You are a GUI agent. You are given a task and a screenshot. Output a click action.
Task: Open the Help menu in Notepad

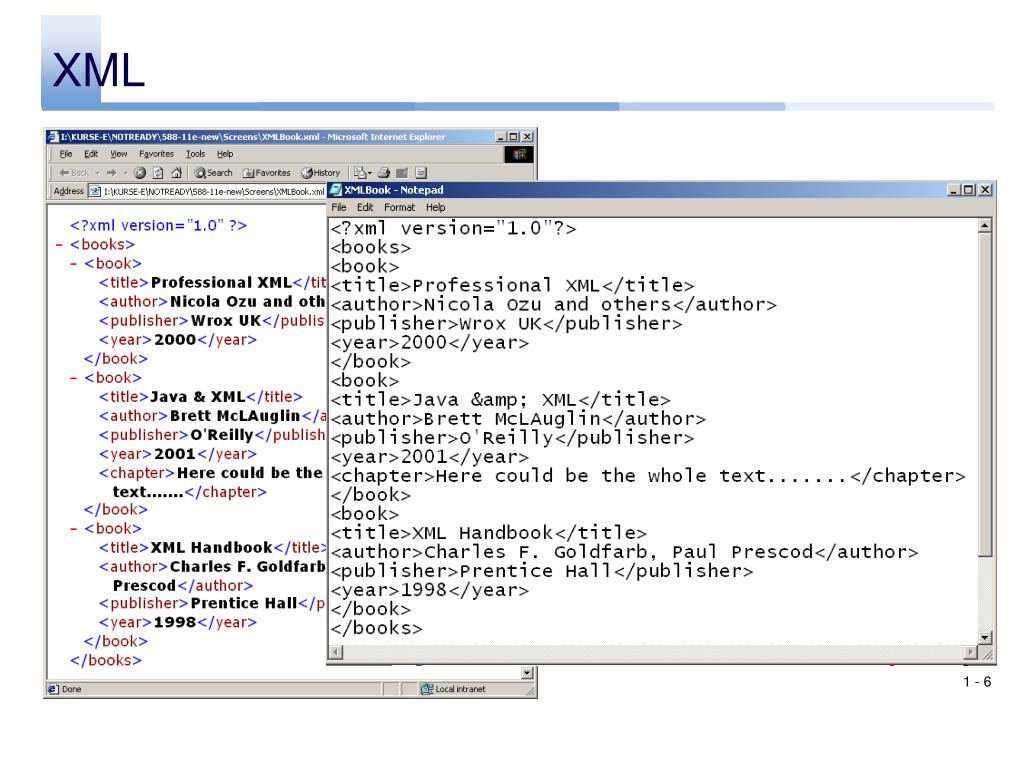(x=436, y=208)
